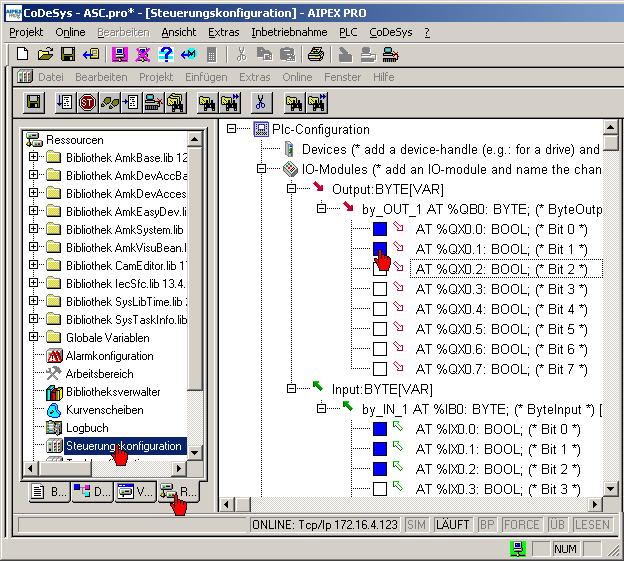
Task: Collapse the by_IN_1 node
Action: point(321,408)
